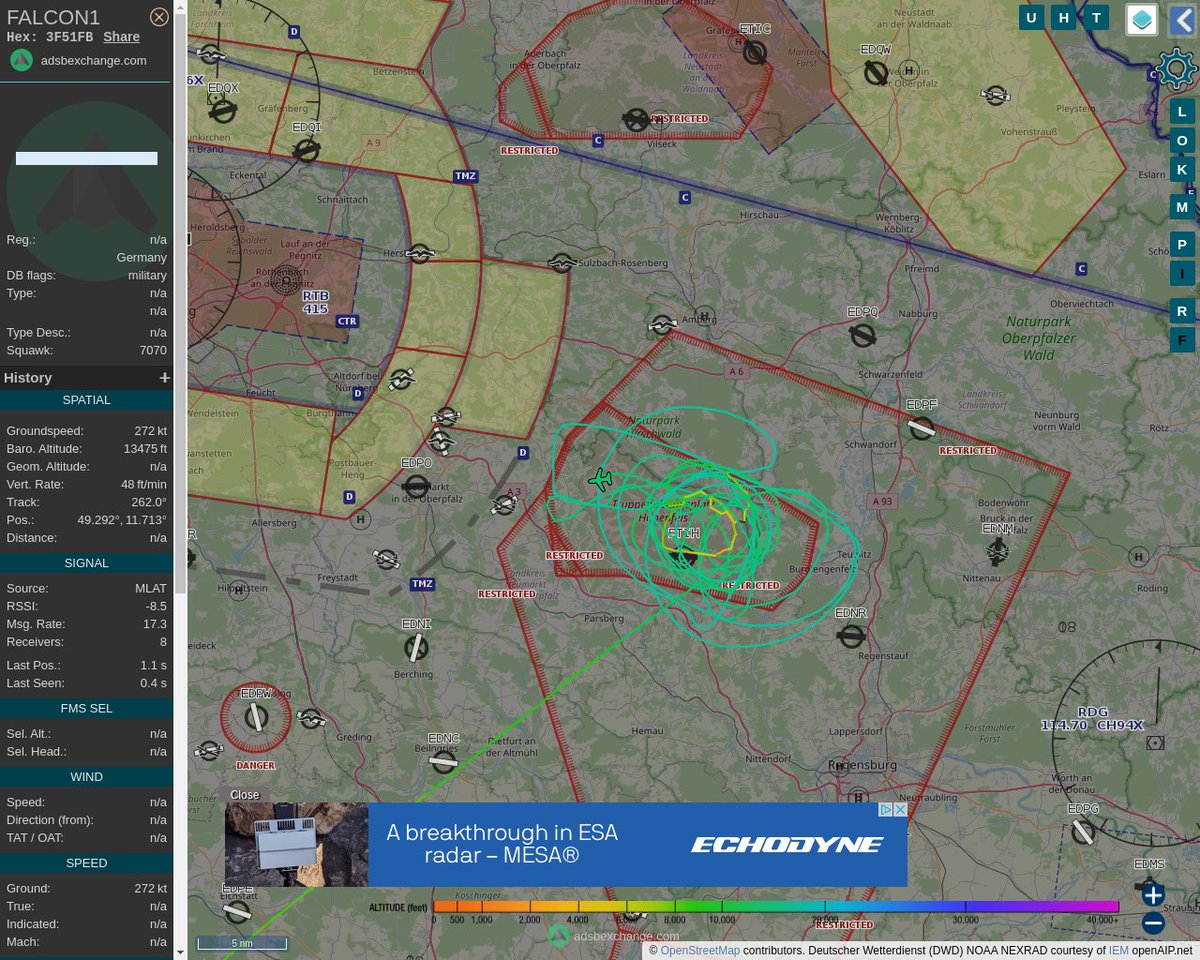Open the map layers selector icon
The height and width of the screenshot is (960, 1200).
pos(1141,19)
